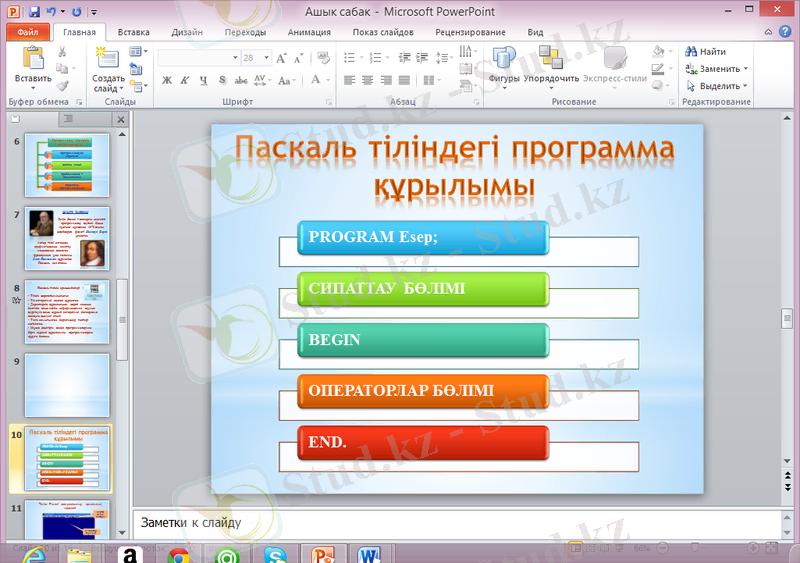
Task: Open the Фигуры shapes gallery
Action: (504, 60)
